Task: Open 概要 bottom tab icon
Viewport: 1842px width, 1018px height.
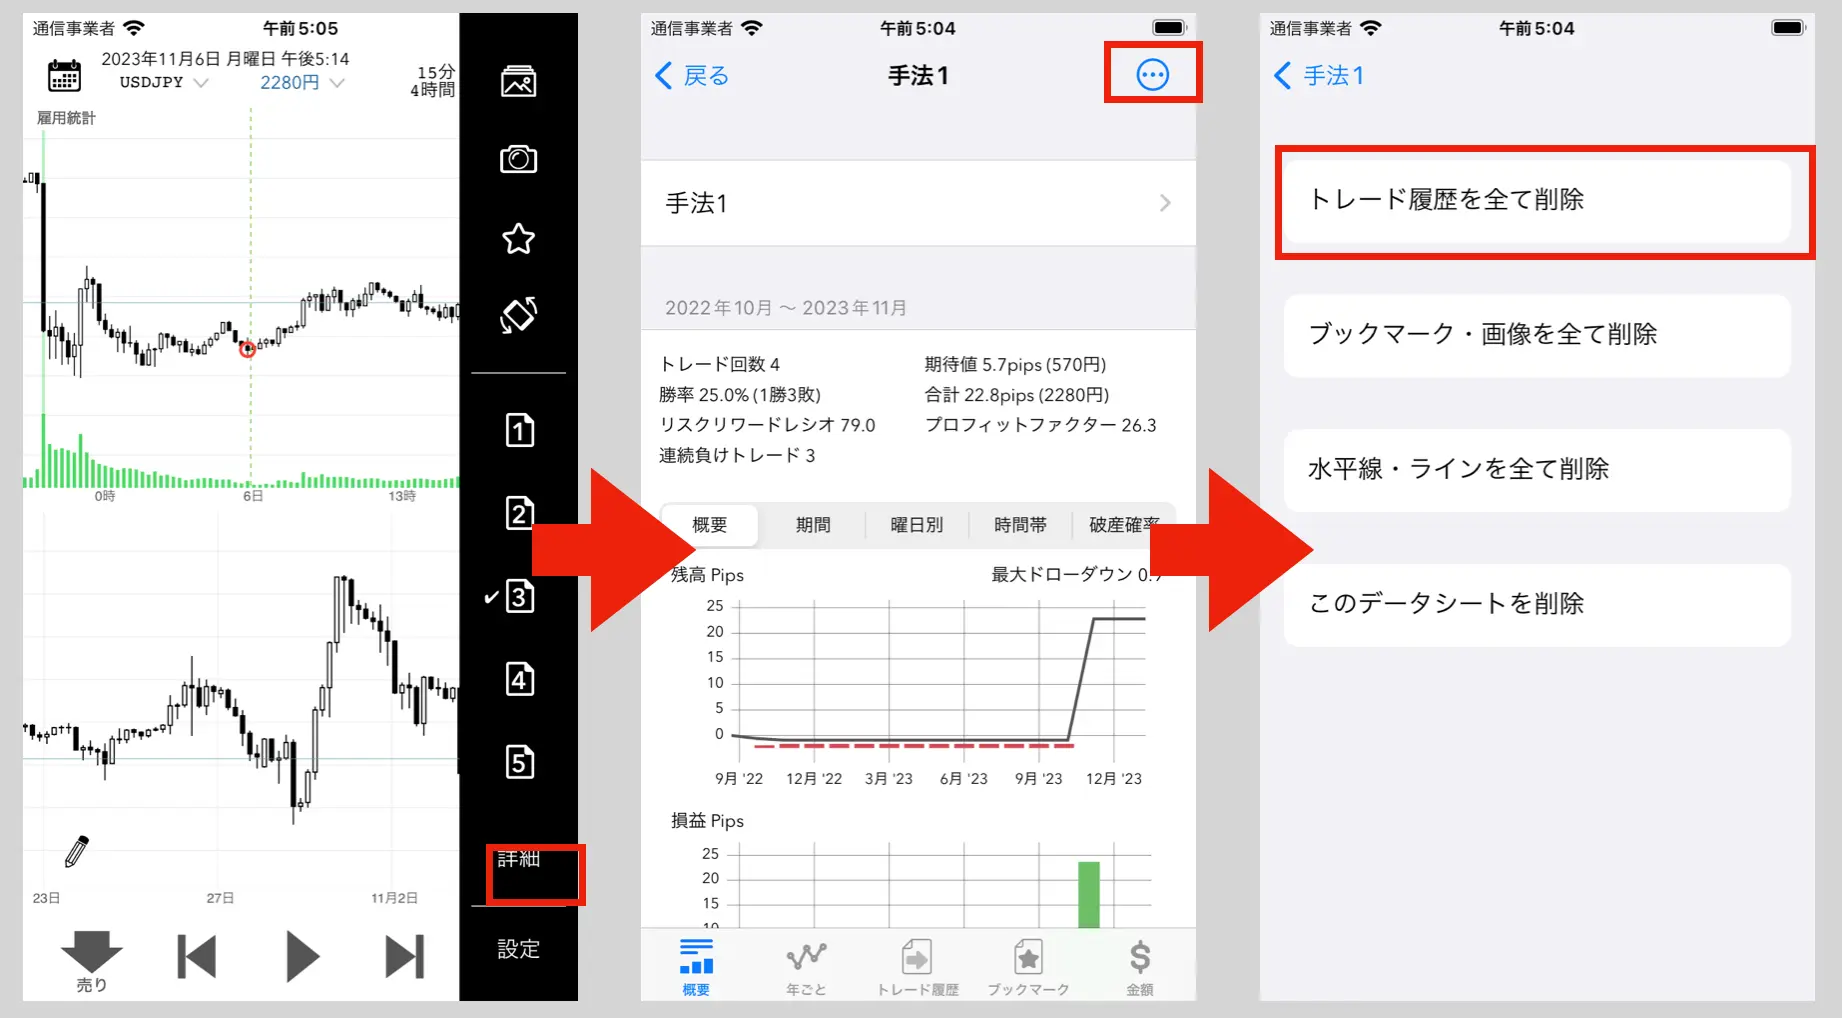Action: pyautogui.click(x=696, y=967)
